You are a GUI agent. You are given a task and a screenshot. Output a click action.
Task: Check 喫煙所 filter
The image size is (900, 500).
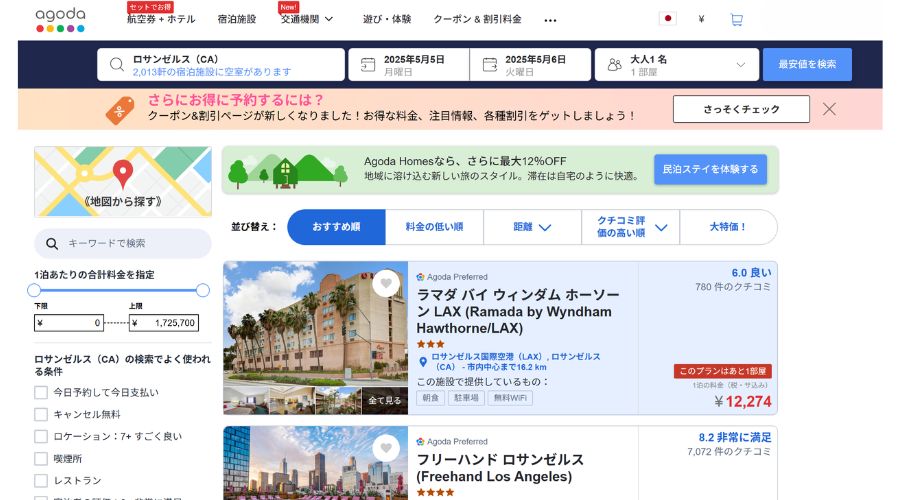pos(41,459)
